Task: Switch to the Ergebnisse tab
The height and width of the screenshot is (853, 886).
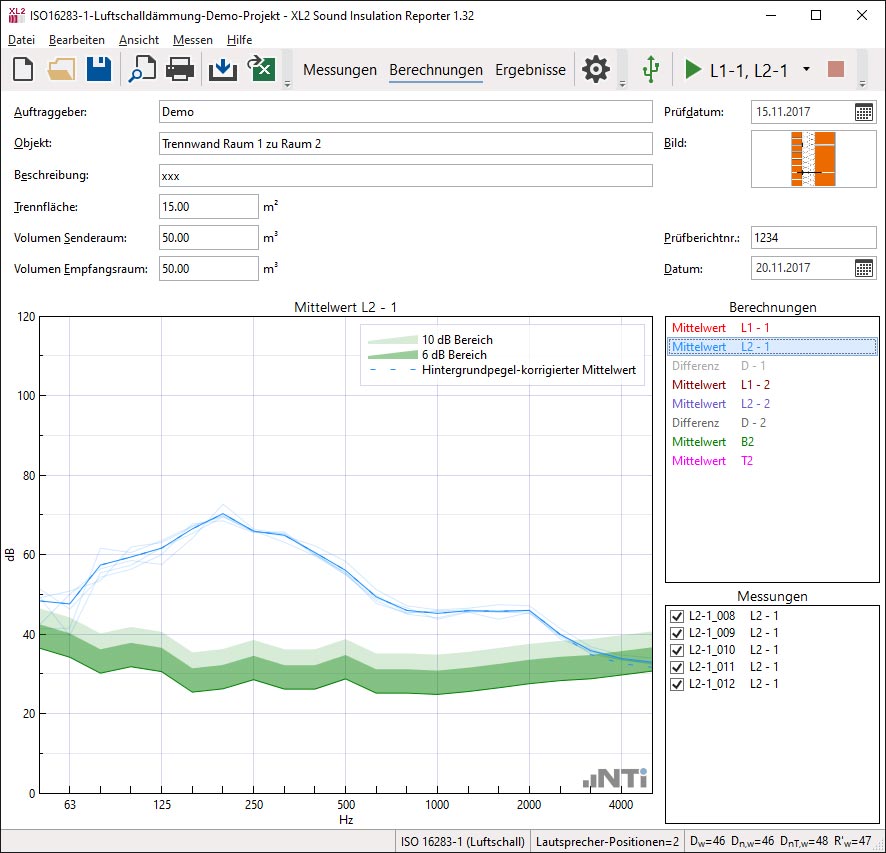Action: click(x=530, y=70)
